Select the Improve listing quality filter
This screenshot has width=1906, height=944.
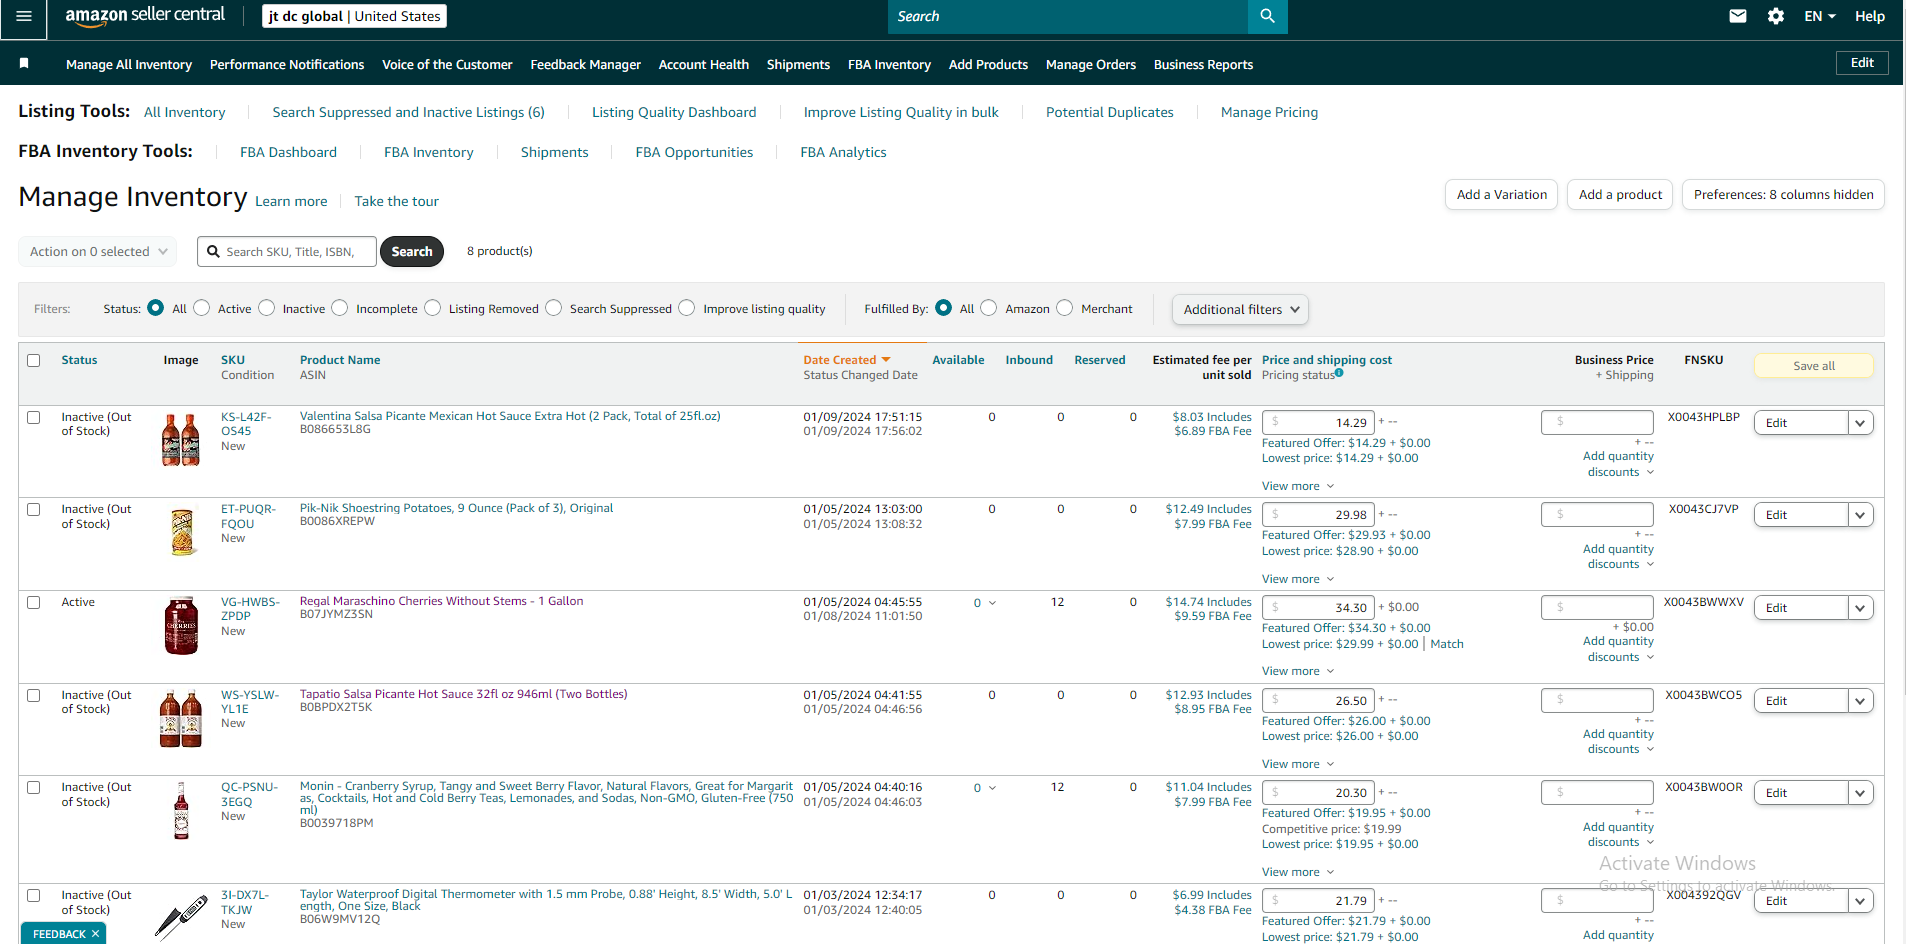point(687,308)
